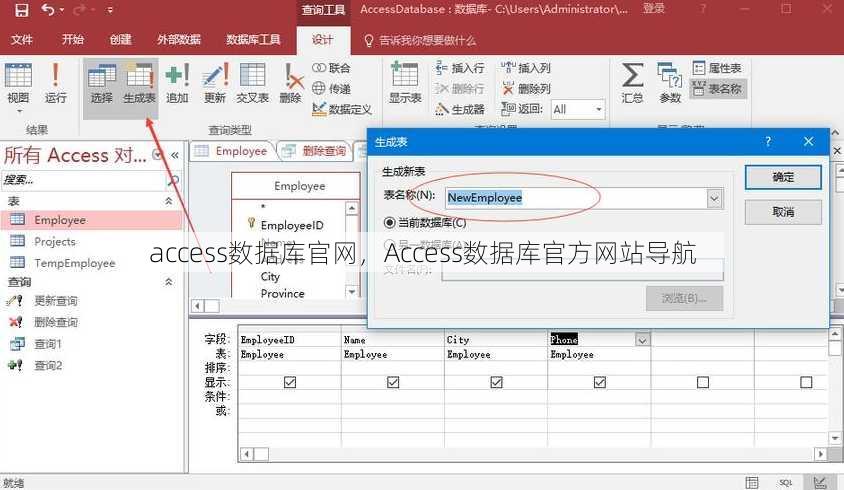Uncheck show box under Name column
This screenshot has height=490, width=844.
coord(393,382)
